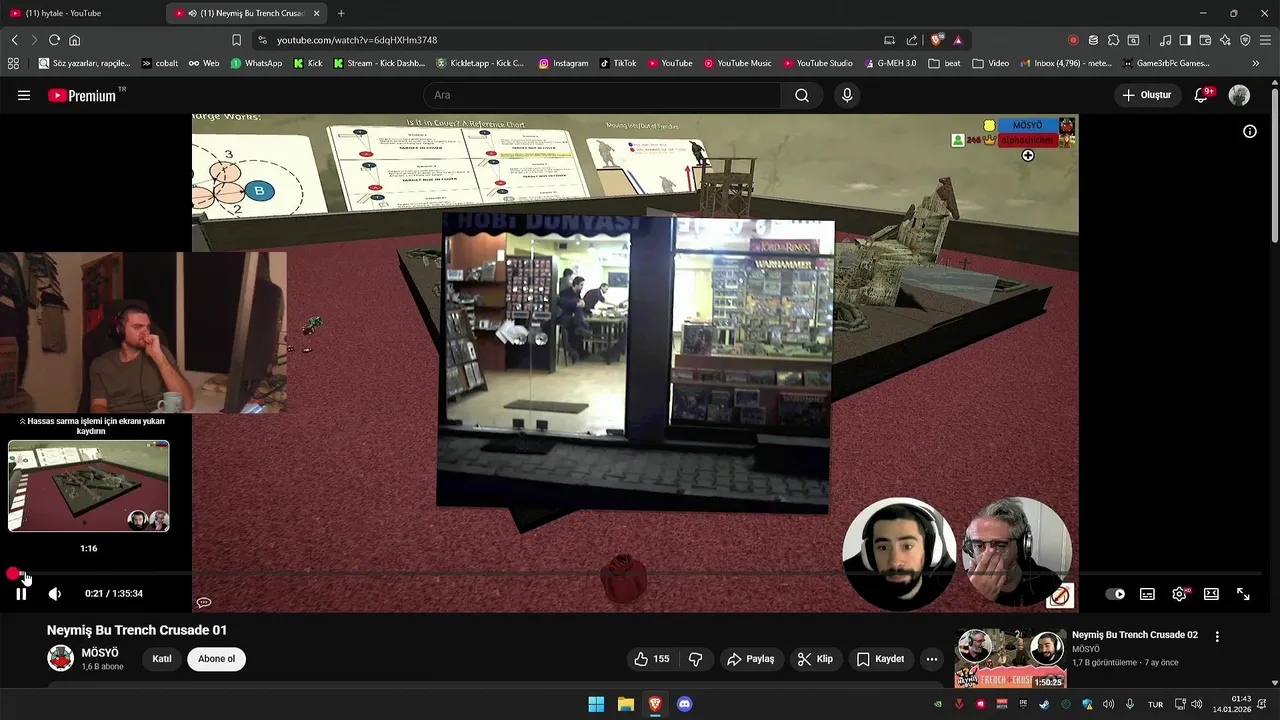Open the Instagram bookmark
This screenshot has height=720, width=1280.
[x=563, y=63]
